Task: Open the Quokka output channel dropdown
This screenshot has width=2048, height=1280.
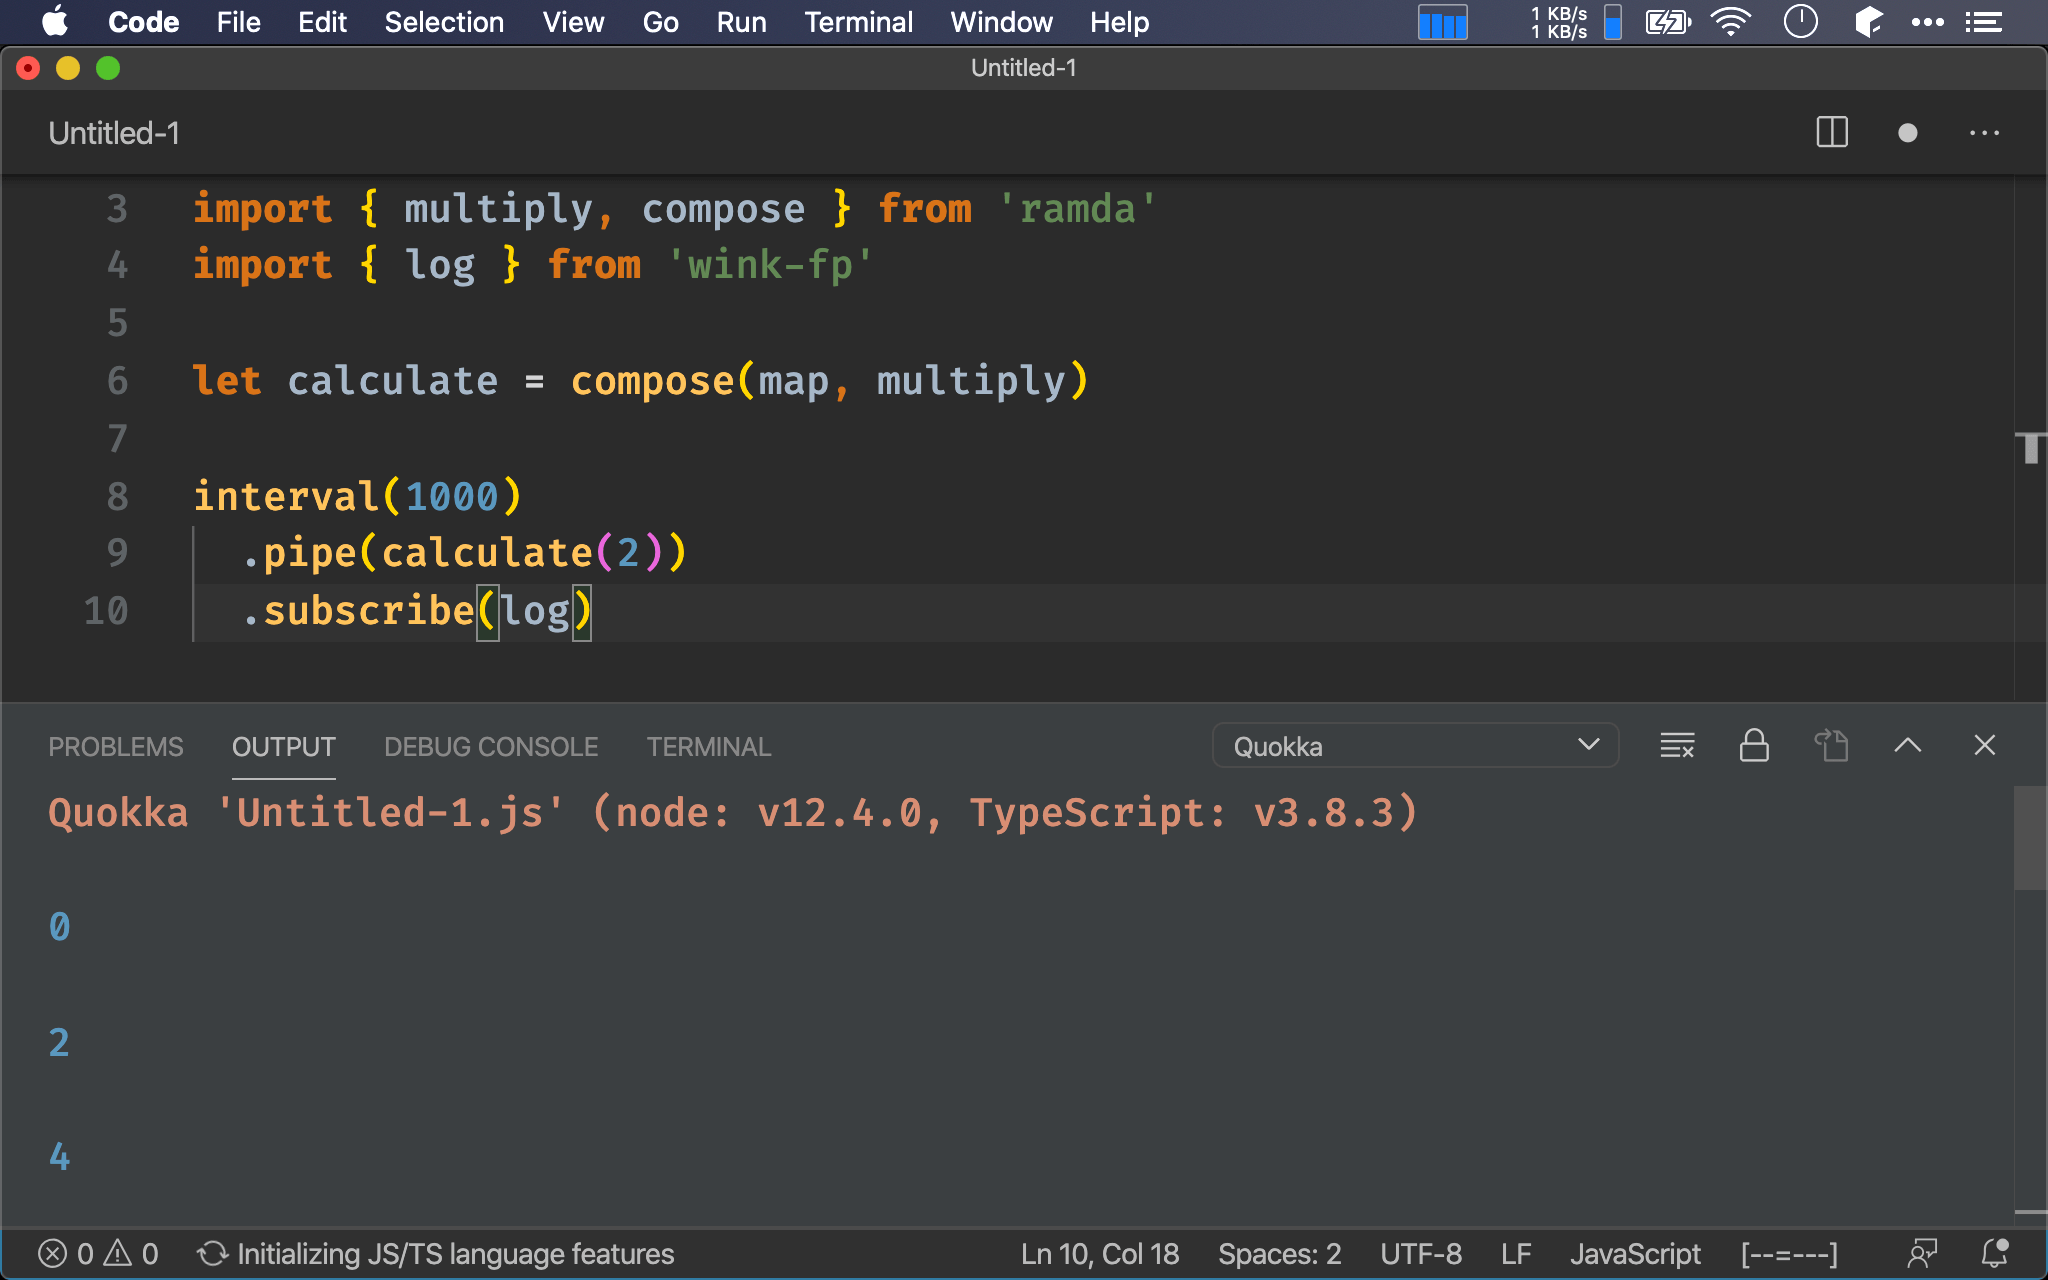Action: coord(1415,746)
